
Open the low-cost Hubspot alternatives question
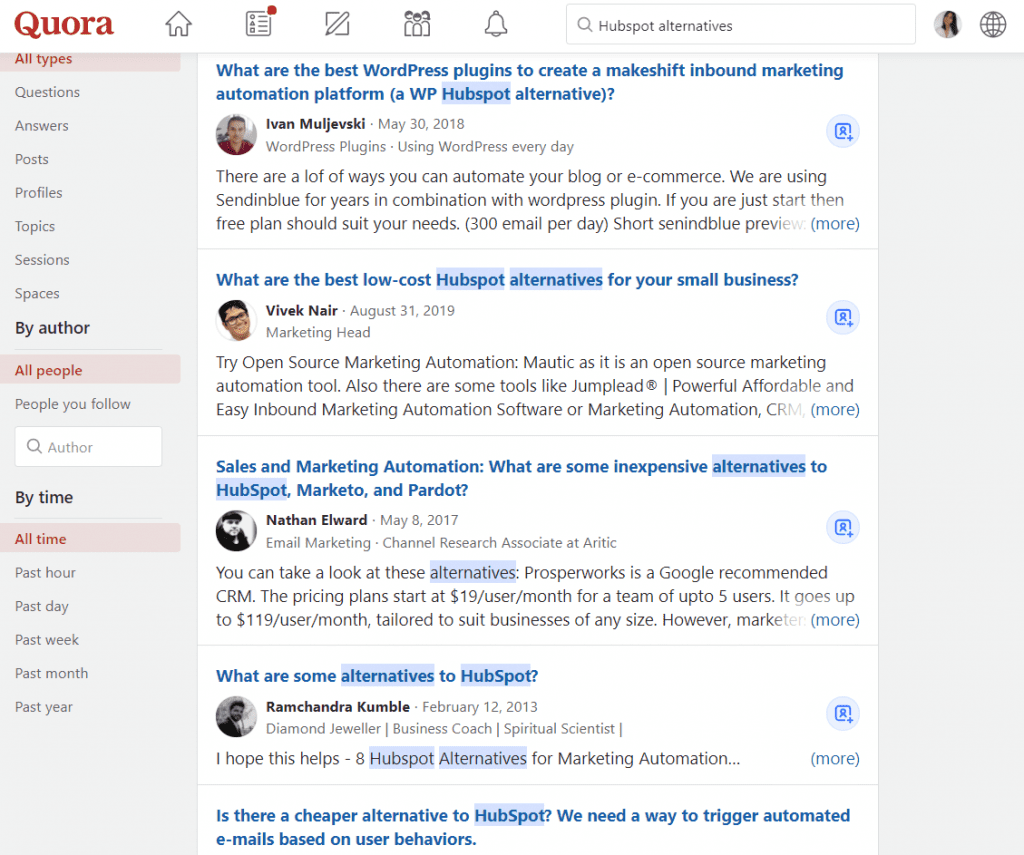coord(507,280)
